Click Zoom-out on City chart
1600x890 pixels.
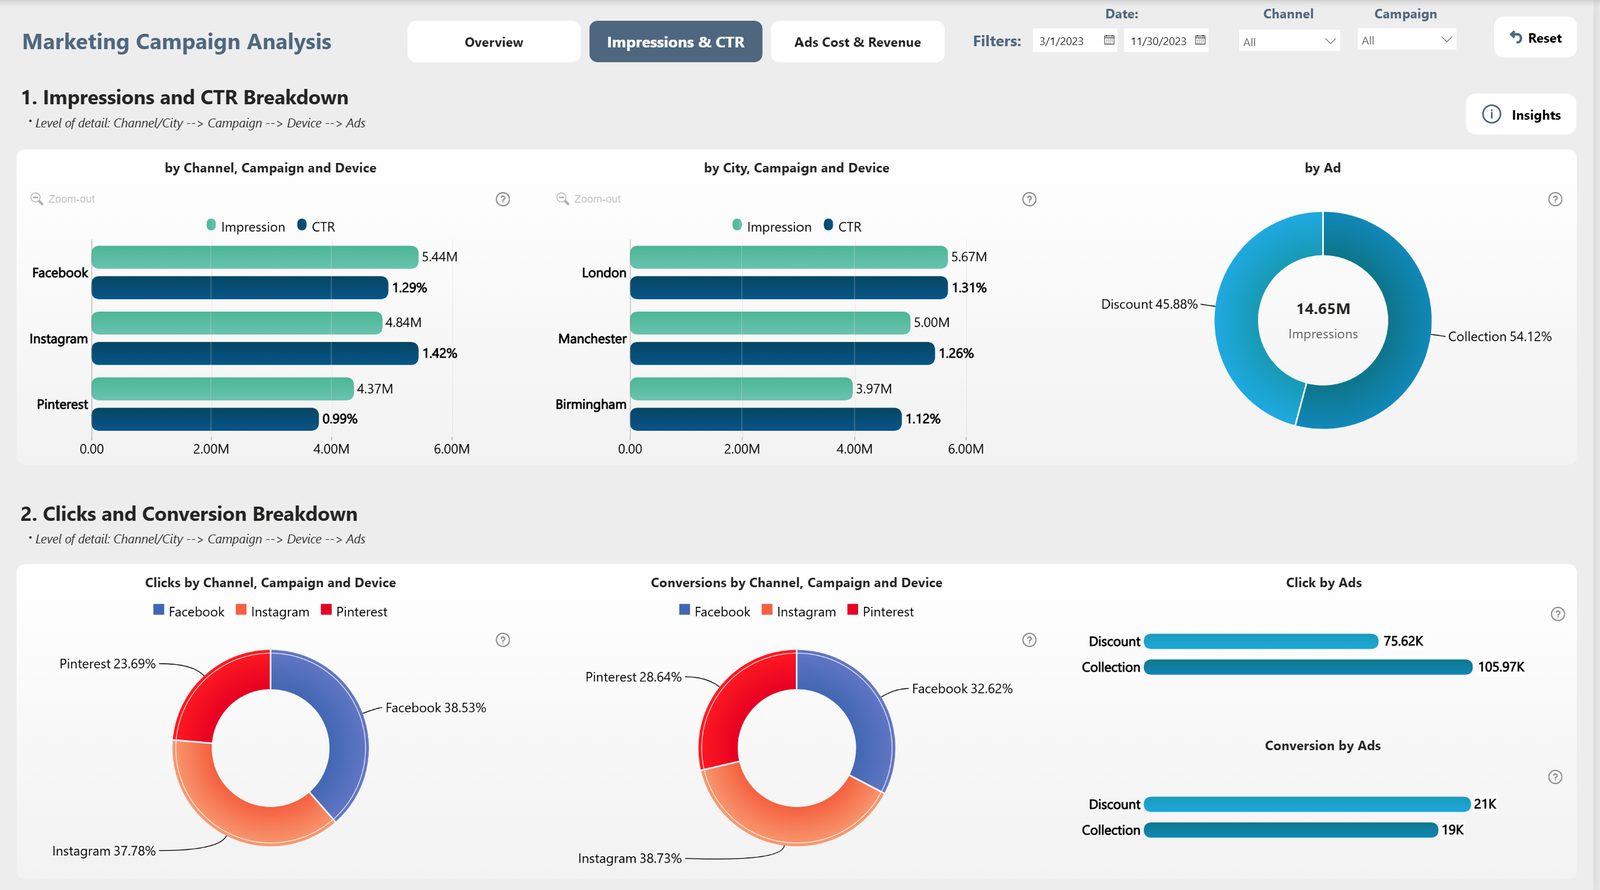coord(589,199)
